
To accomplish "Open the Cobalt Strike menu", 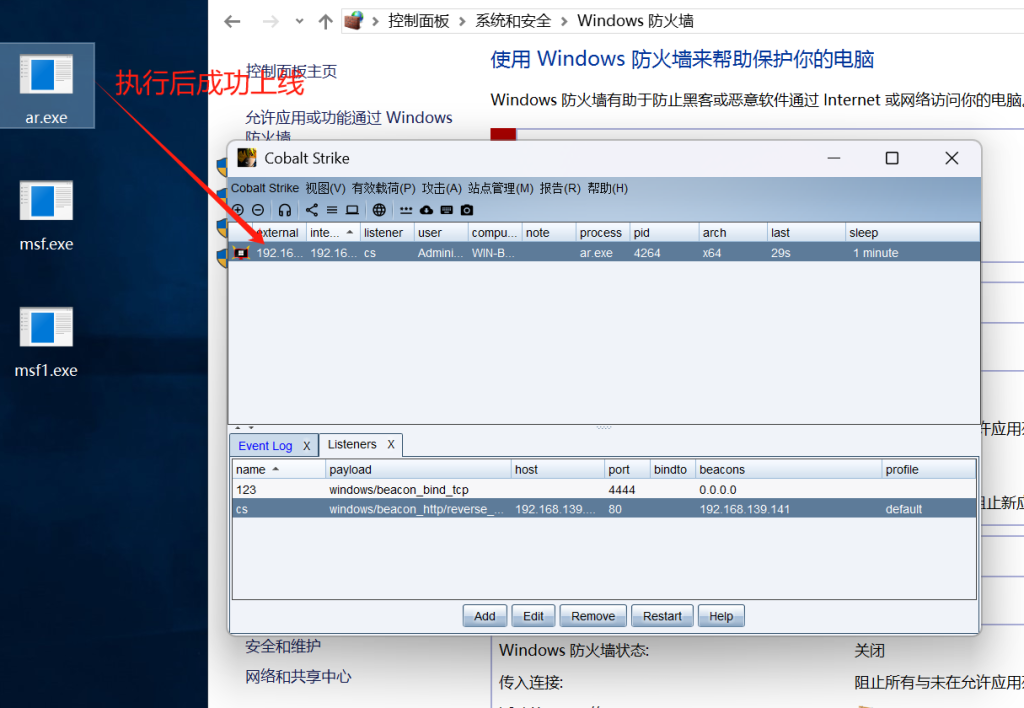I will pos(264,188).
